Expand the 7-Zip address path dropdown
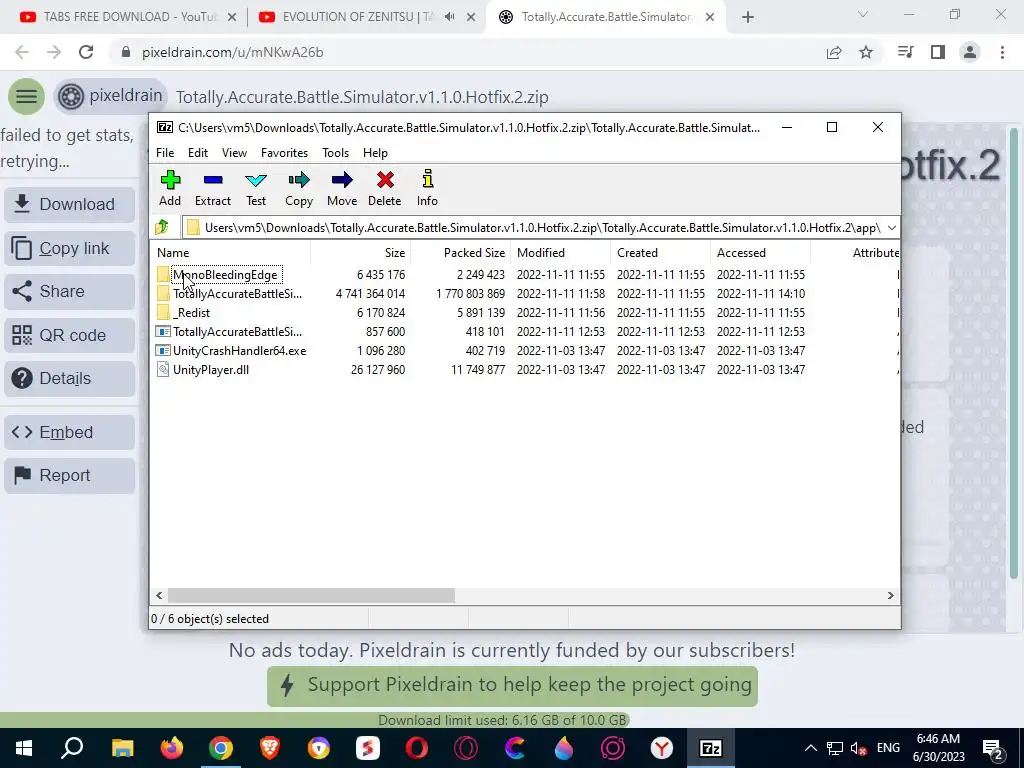This screenshot has width=1024, height=768. click(x=891, y=227)
